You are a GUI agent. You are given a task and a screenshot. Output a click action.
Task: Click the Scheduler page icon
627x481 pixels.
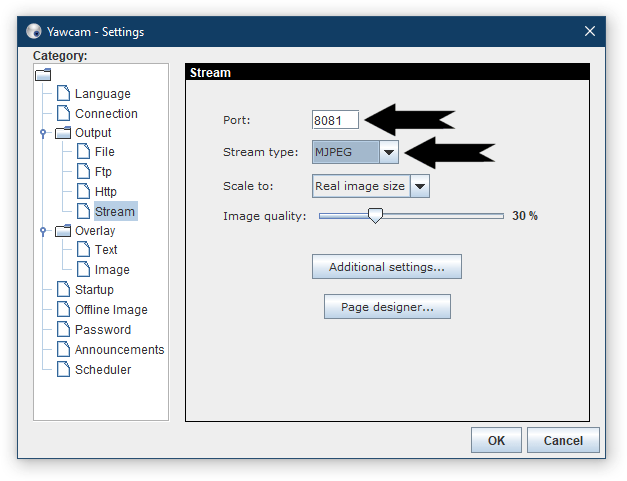63,369
